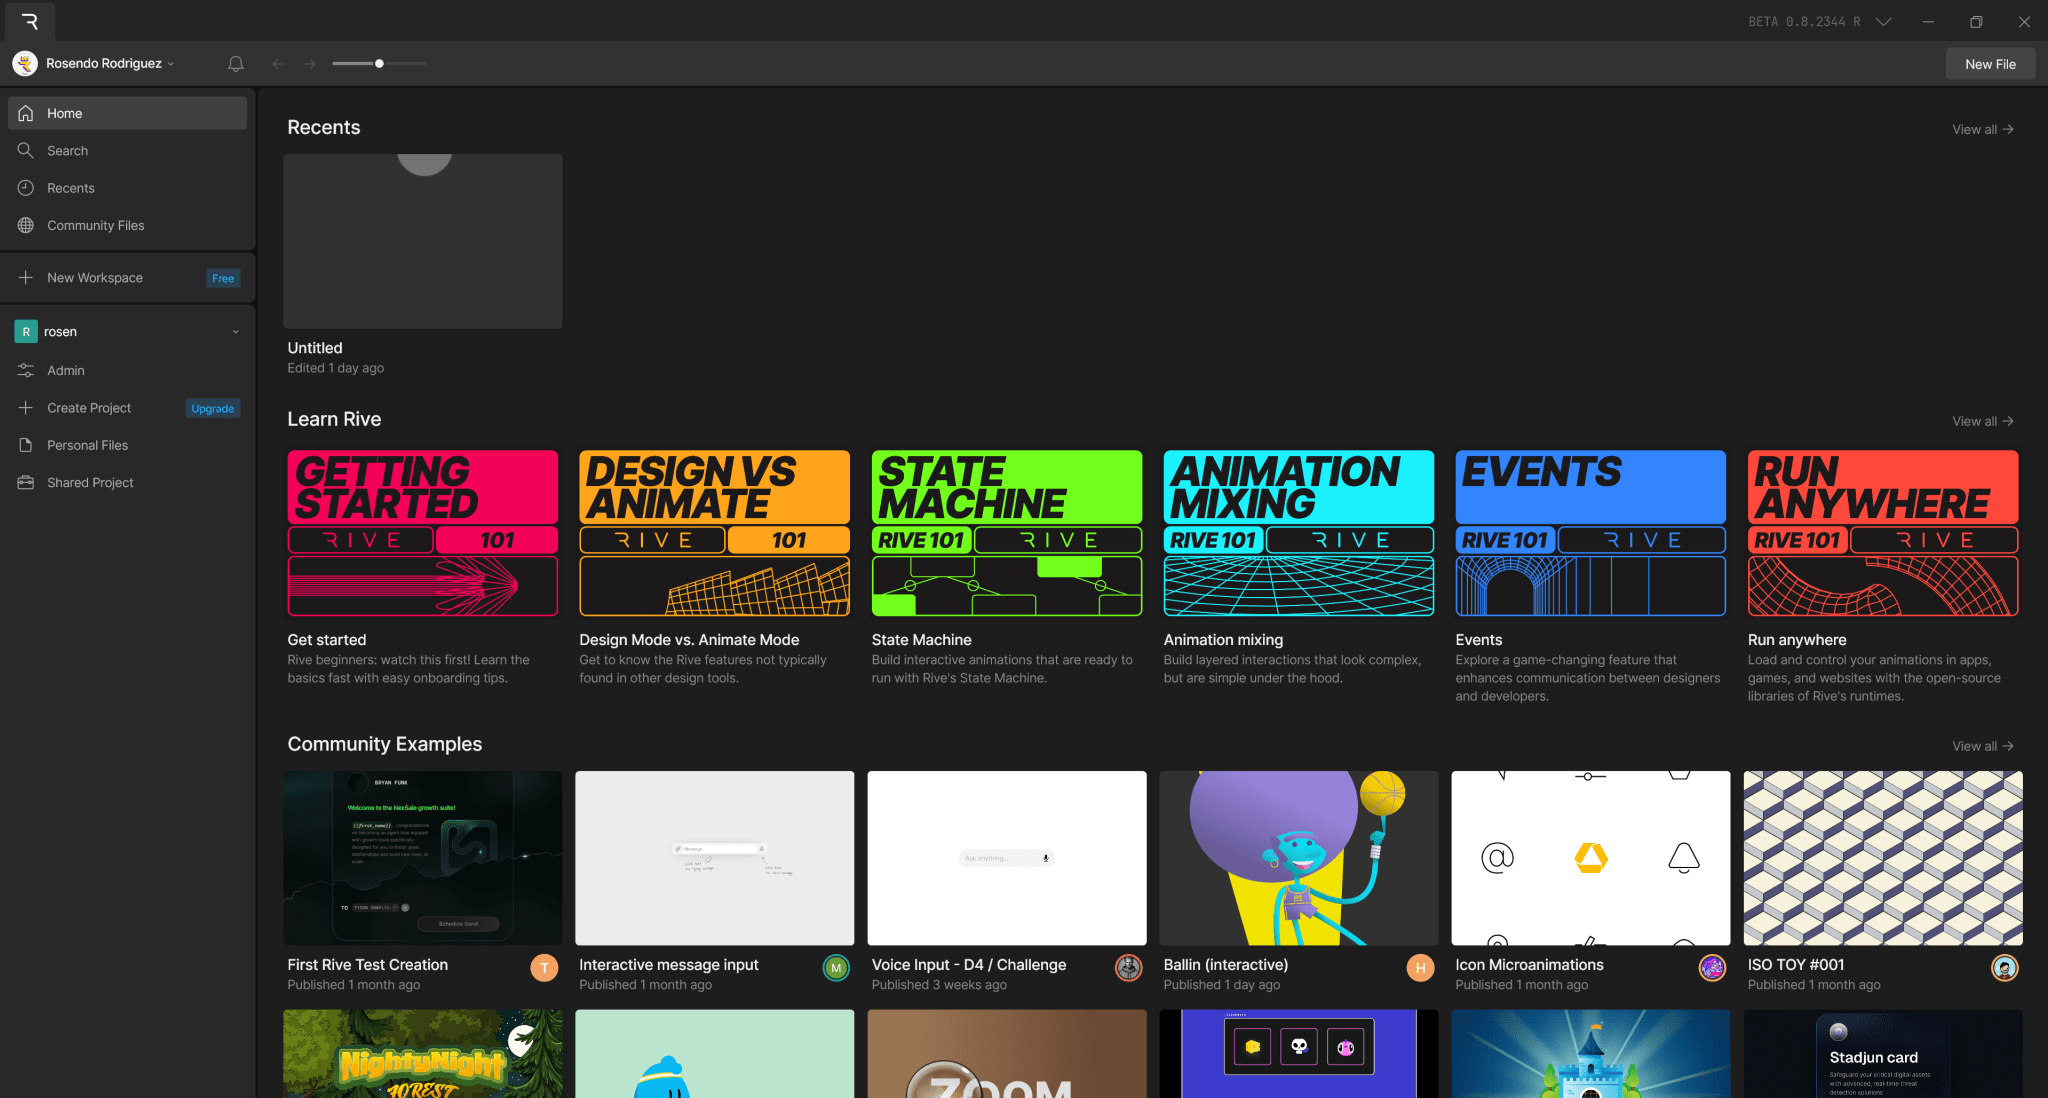Click the Upgrade badge beside Create Project
Viewport: 2048px width, 1098px height.
pyautogui.click(x=212, y=409)
